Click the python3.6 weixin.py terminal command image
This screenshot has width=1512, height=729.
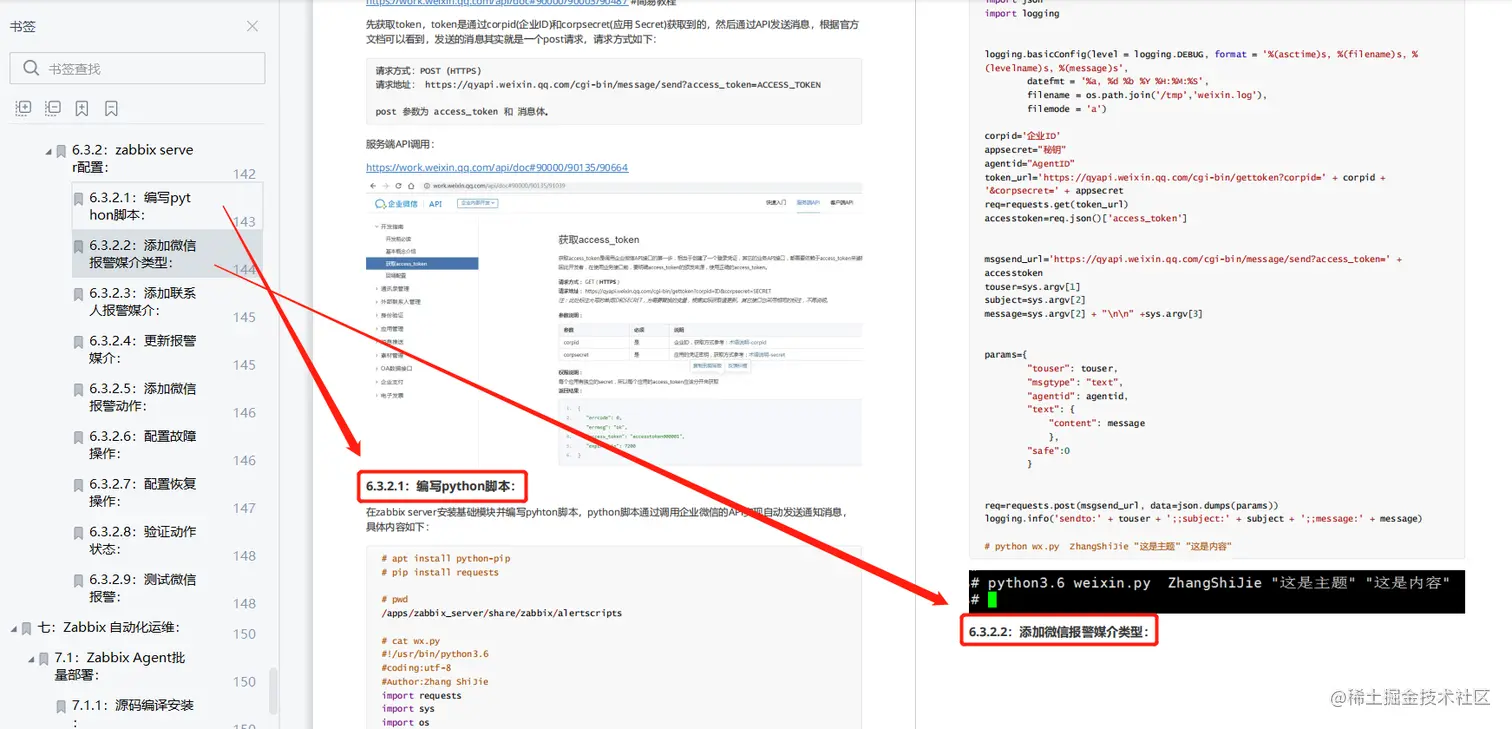pos(1217,591)
